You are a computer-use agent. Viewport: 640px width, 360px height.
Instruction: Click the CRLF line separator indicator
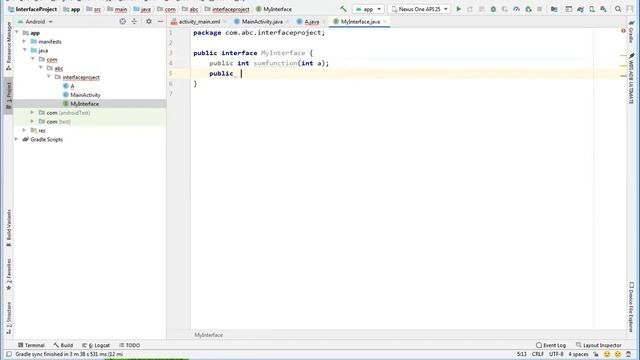click(538, 354)
